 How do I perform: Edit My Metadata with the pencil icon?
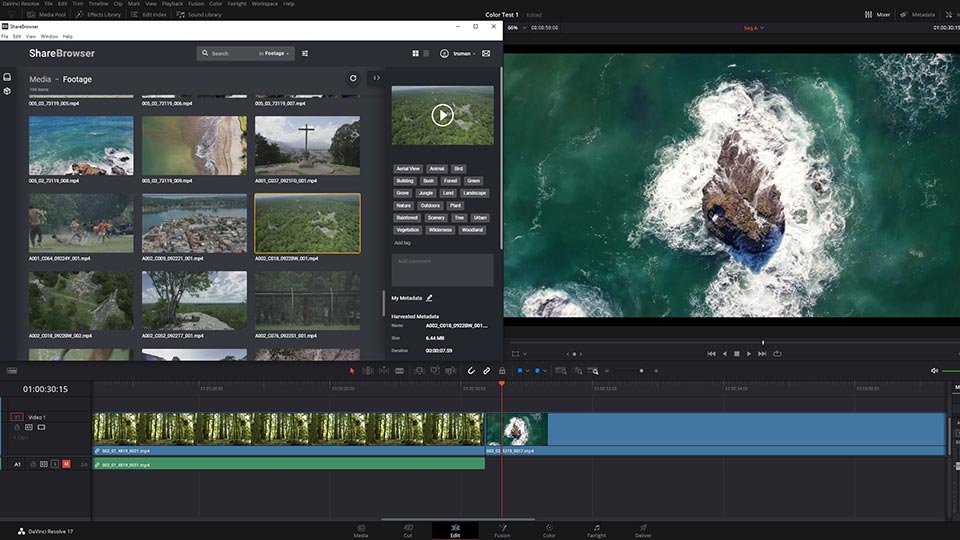(429, 298)
